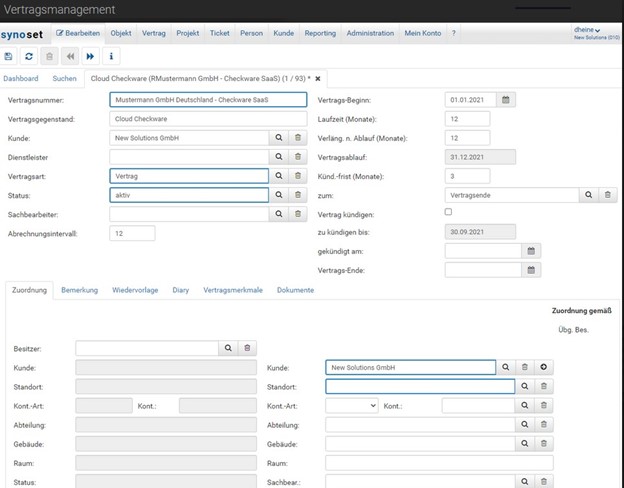
Task: Open the Bearbeiten menu
Action: tap(78, 33)
